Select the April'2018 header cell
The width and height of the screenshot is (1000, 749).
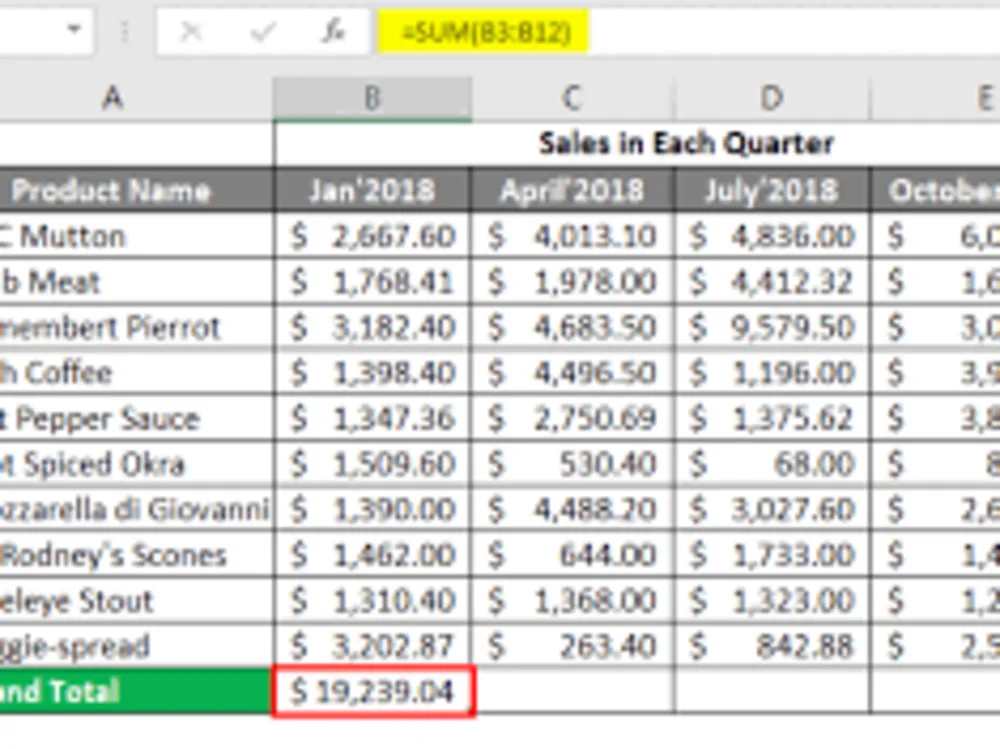click(571, 190)
